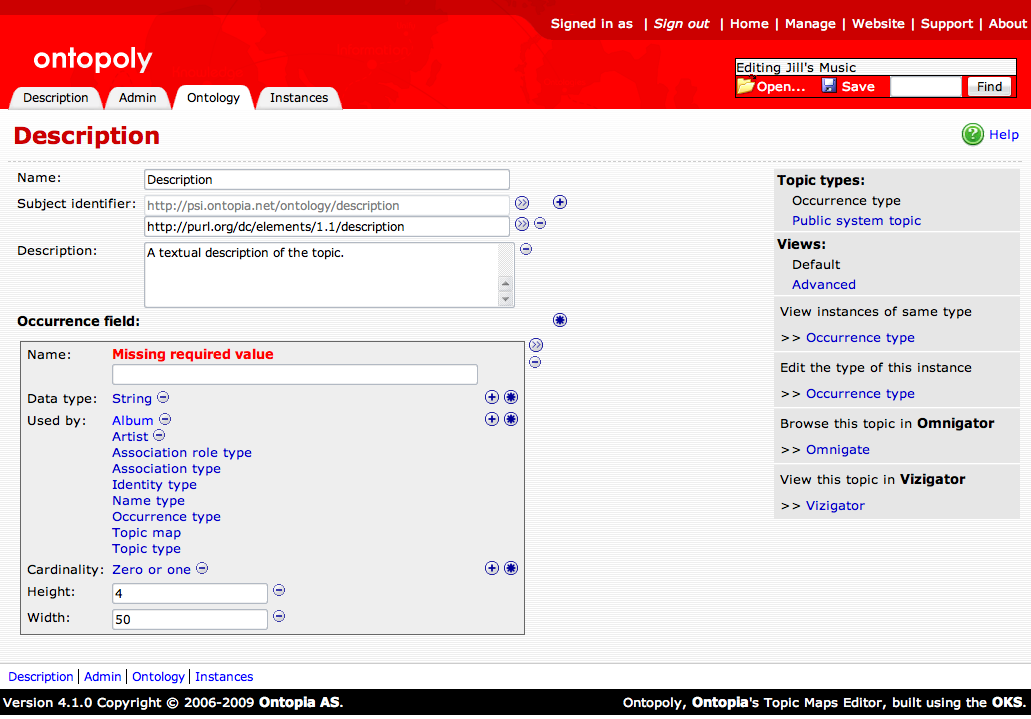
Task: Click the Vizigator link in sidebar
Action: 835,506
